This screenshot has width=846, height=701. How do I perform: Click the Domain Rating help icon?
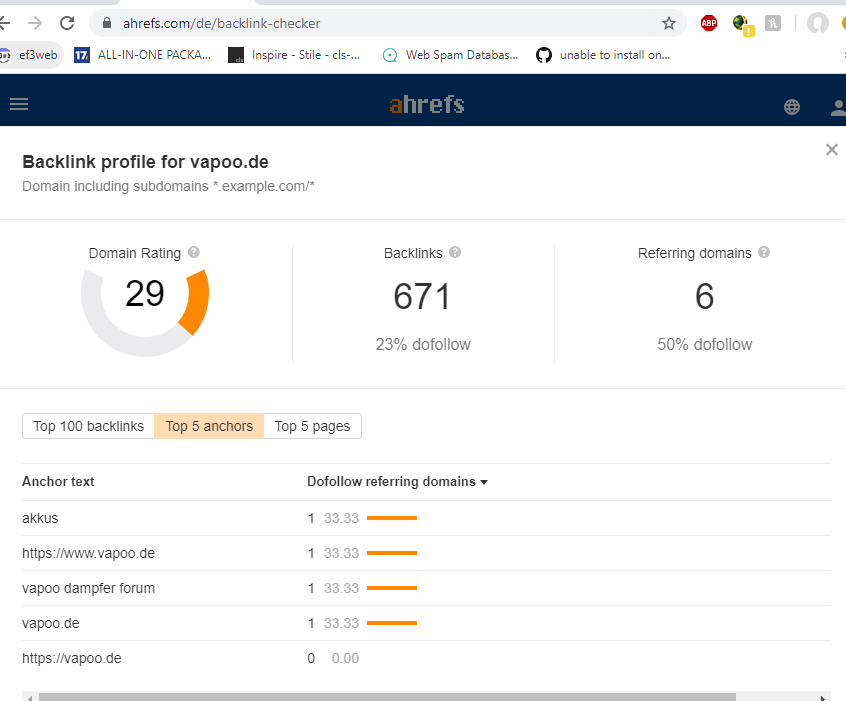194,253
